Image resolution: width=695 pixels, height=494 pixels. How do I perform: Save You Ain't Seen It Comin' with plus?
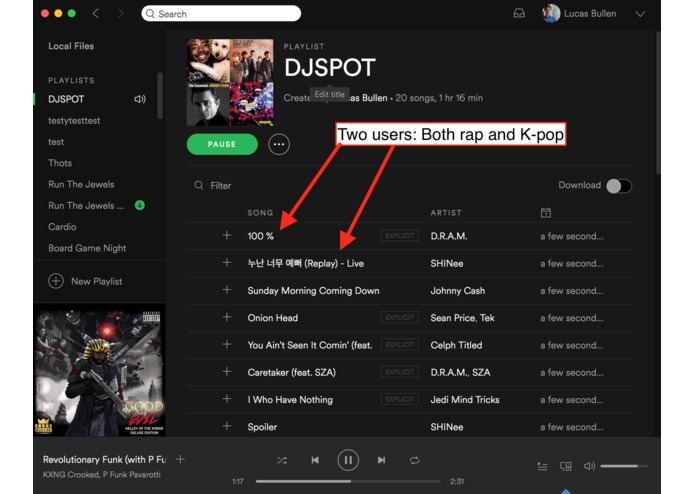coord(226,344)
